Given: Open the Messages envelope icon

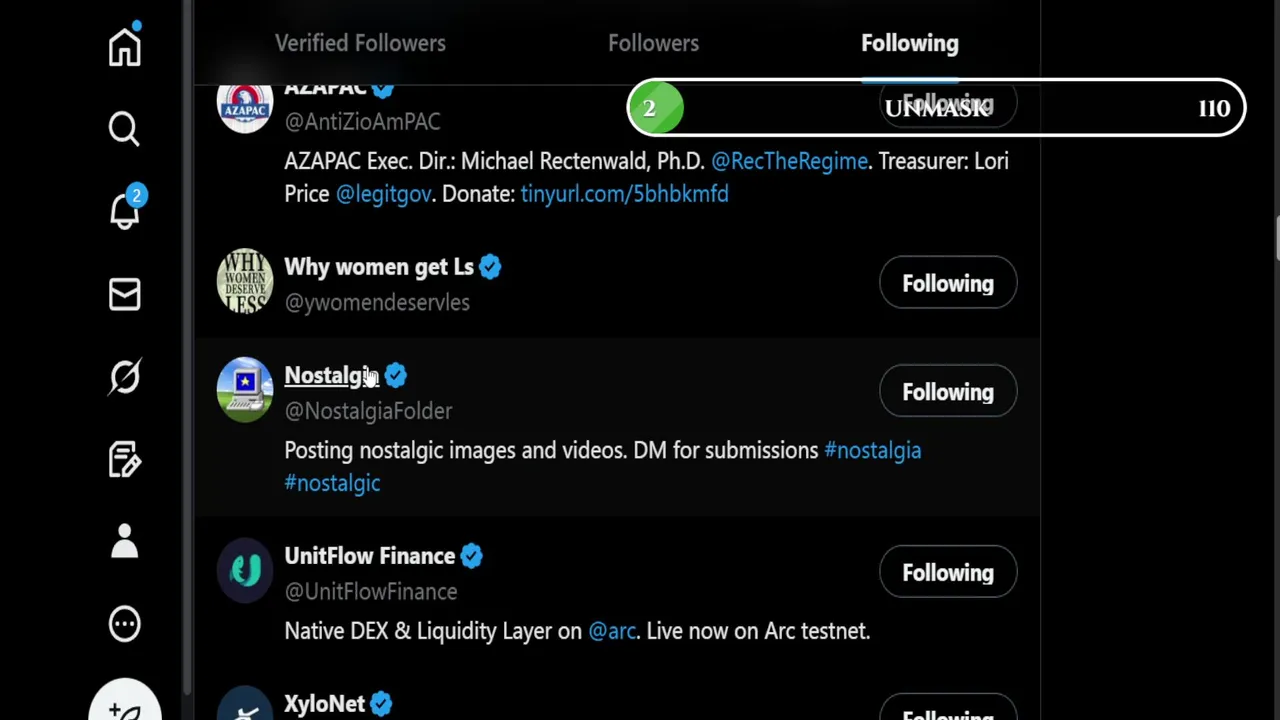Looking at the screenshot, I should (x=125, y=294).
